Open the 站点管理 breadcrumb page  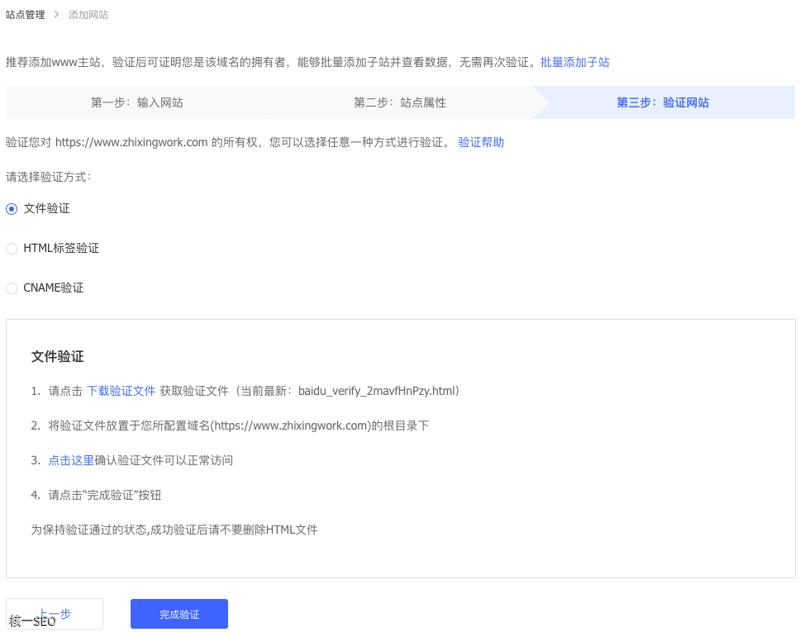(26, 15)
